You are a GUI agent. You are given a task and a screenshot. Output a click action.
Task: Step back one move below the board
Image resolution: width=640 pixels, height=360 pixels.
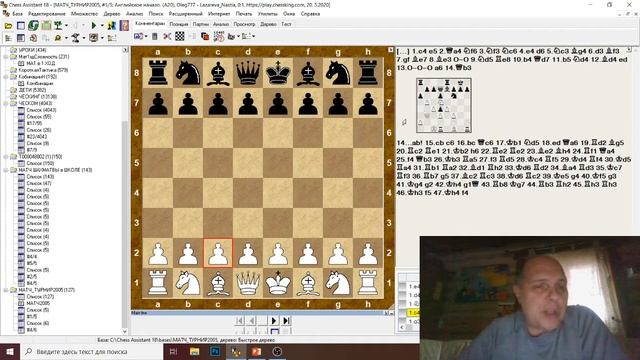pyautogui.click(x=252, y=321)
